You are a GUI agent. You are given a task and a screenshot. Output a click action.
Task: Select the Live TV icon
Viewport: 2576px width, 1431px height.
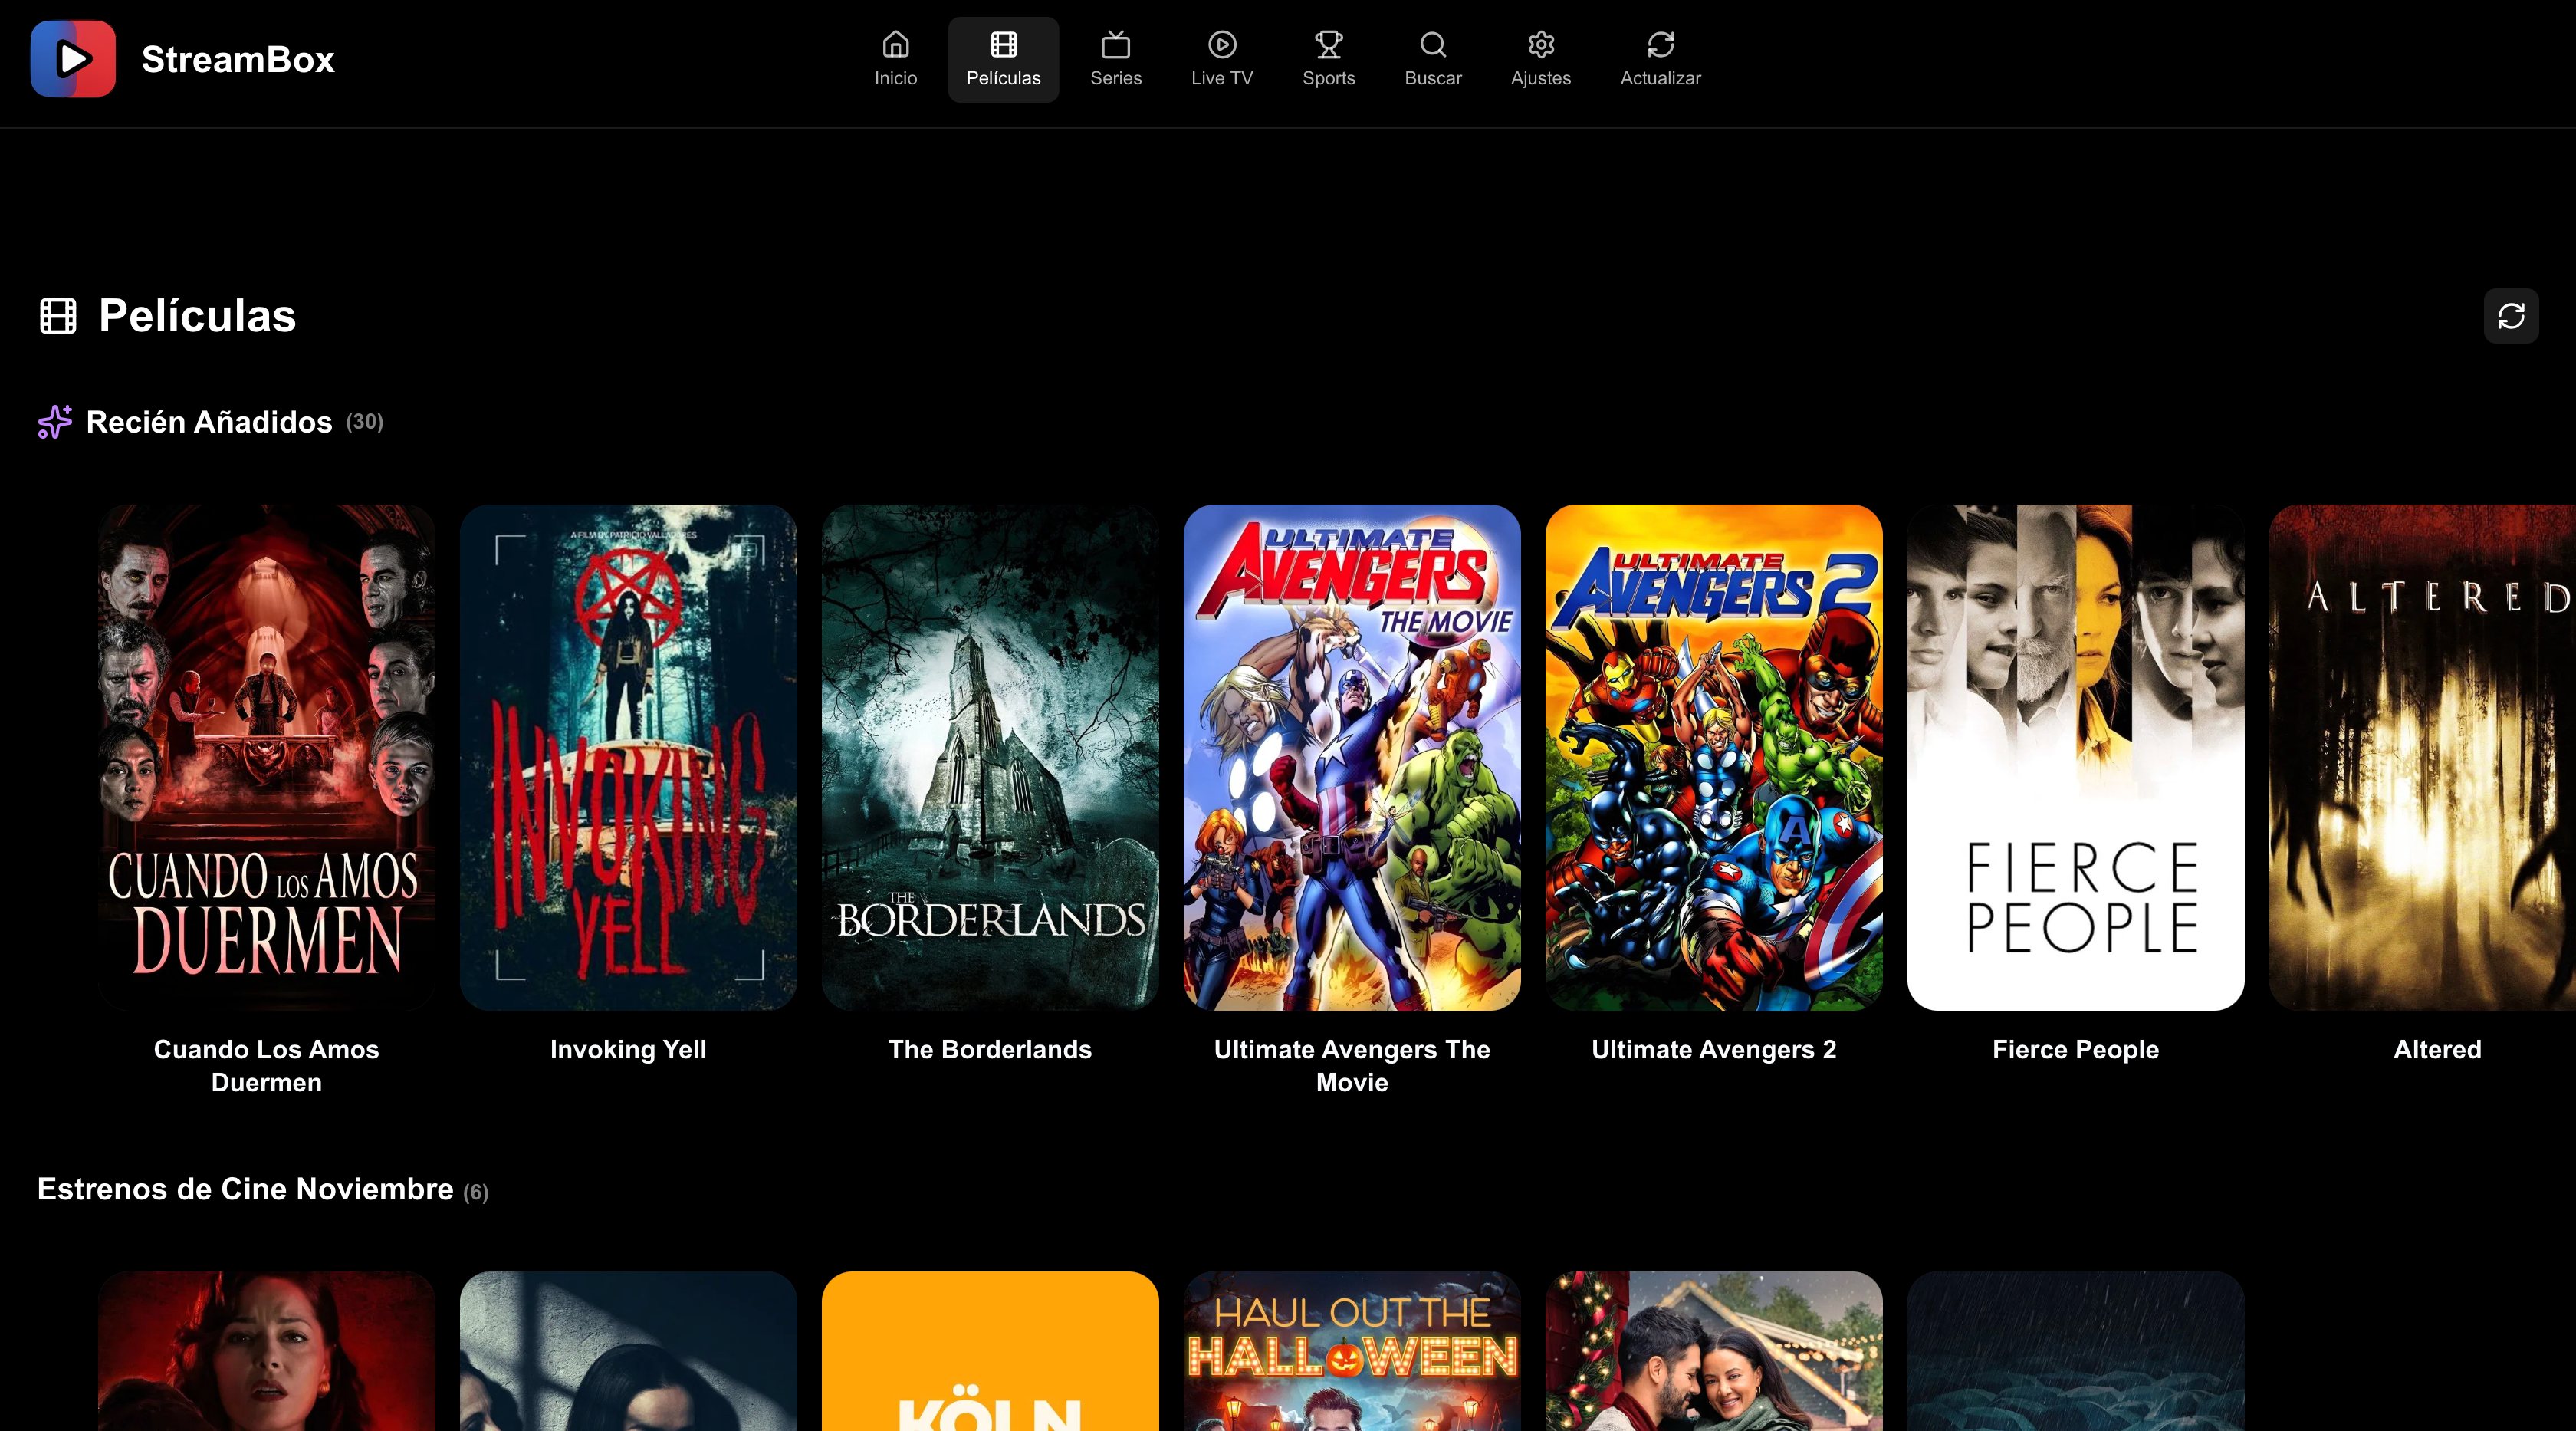click(1221, 45)
